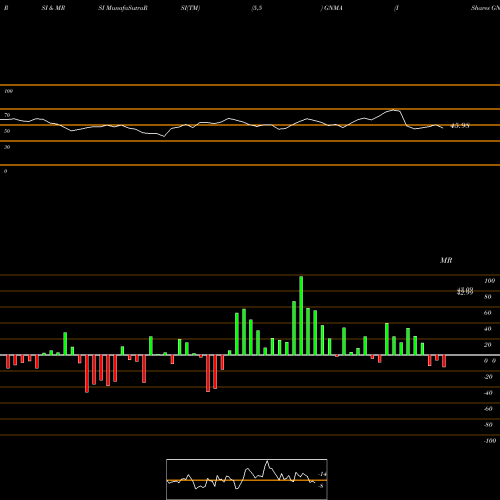The width and height of the screenshot is (500, 500).
Task: Click the 'SI & MR' header label
Action: 53,8
